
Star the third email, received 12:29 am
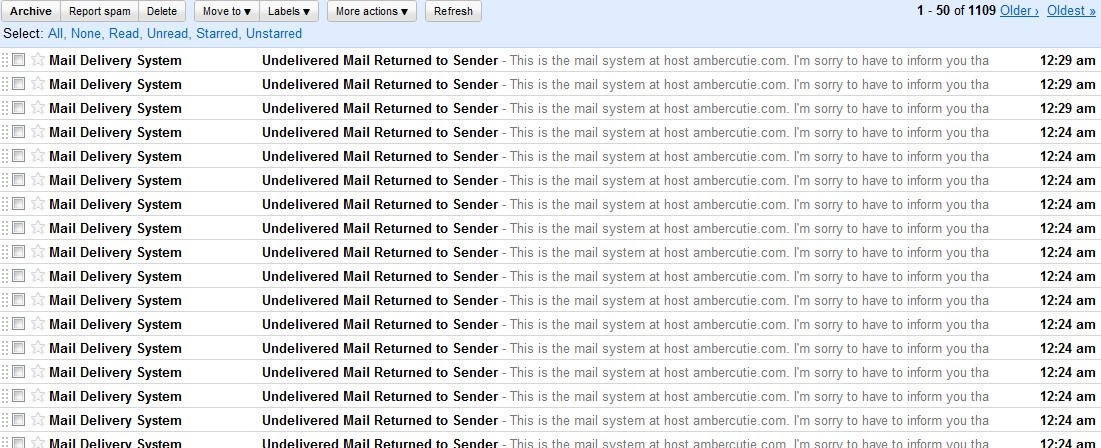click(38, 108)
